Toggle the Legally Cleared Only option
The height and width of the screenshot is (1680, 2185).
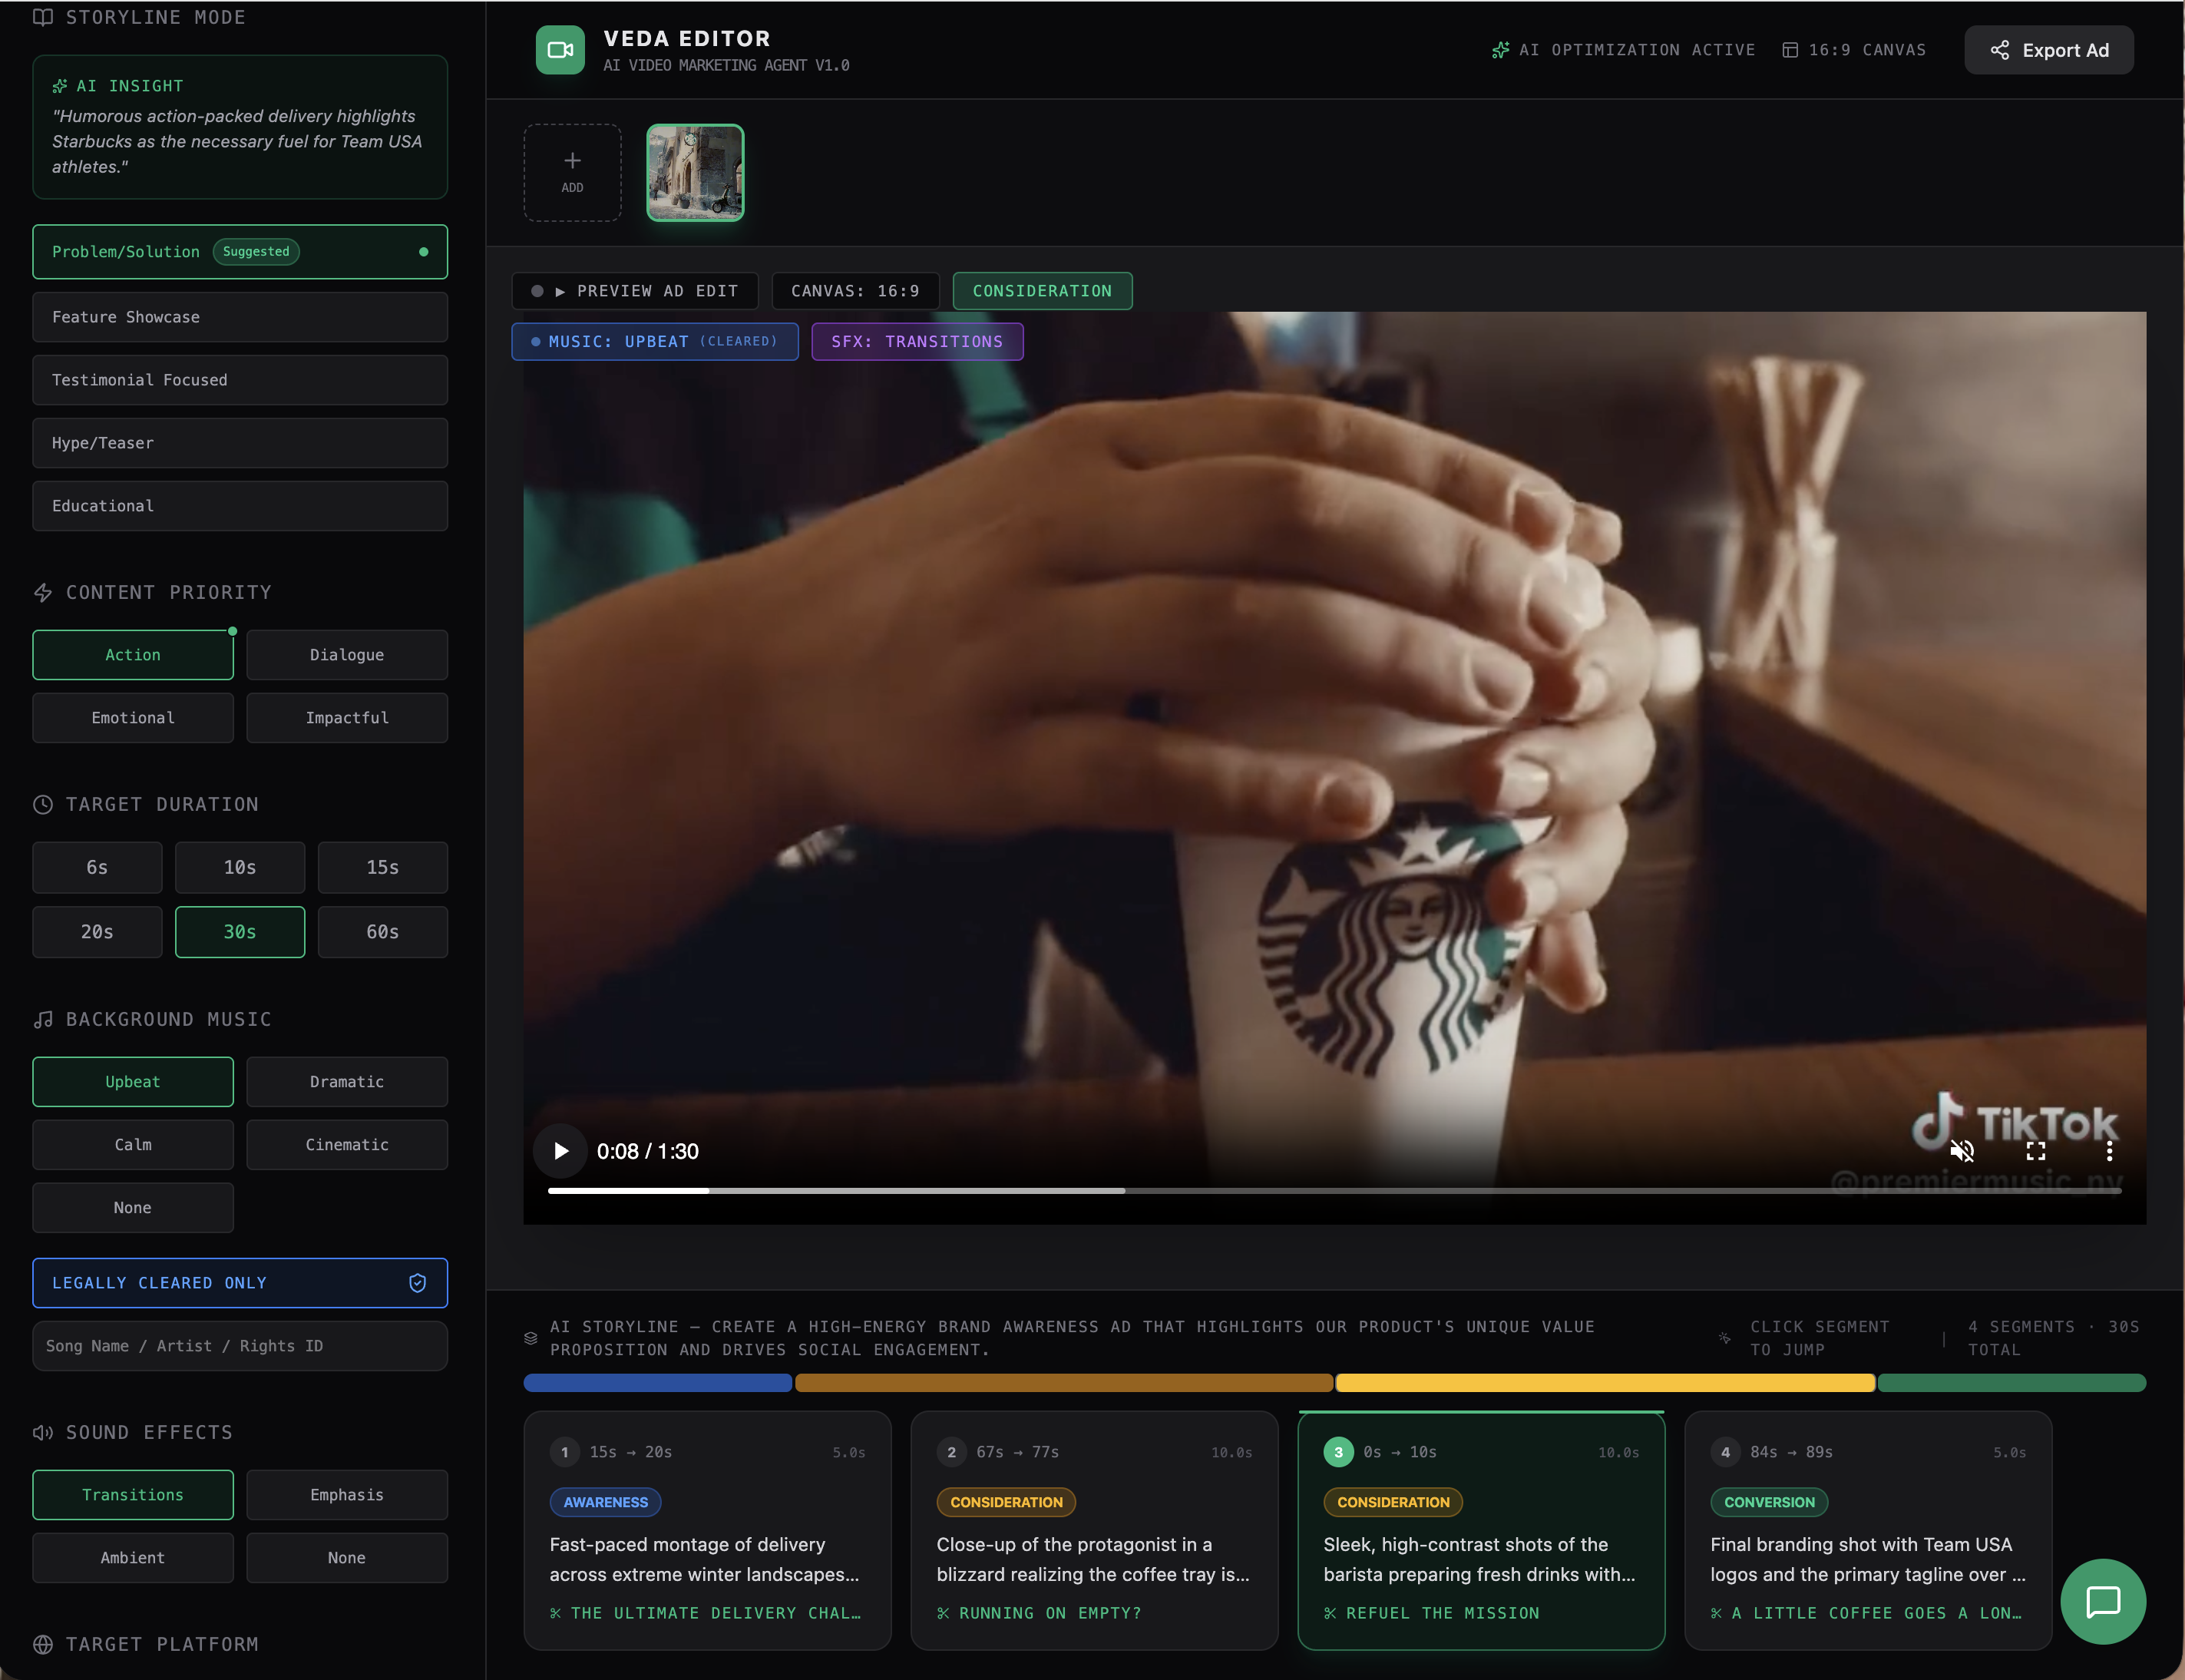point(240,1283)
